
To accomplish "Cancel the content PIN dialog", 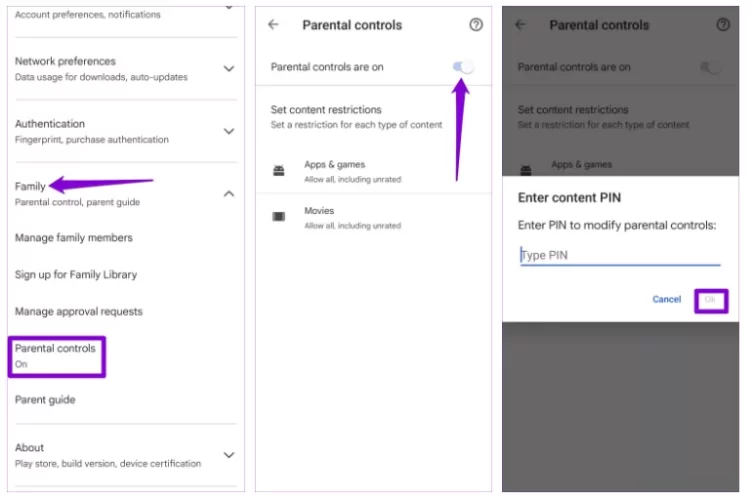I will coord(666,299).
